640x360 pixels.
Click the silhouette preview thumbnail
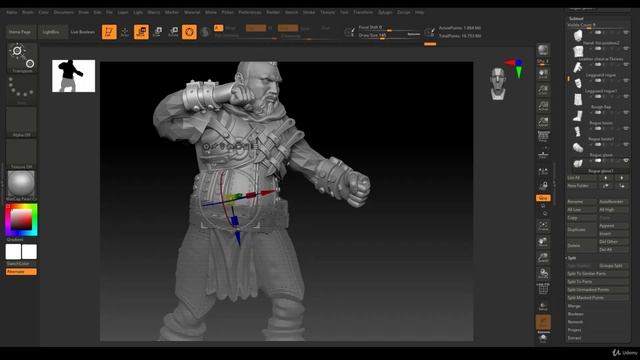[73, 76]
